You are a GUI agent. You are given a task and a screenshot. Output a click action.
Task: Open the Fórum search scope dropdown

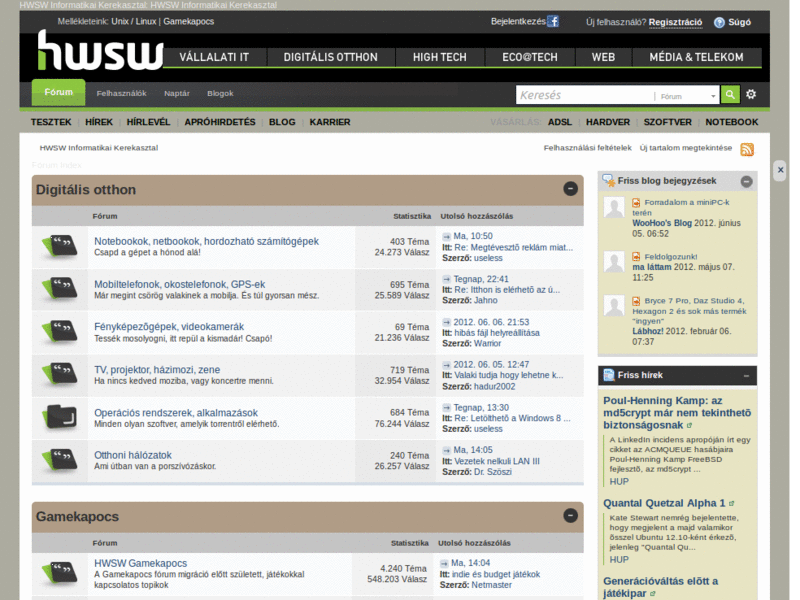point(685,96)
